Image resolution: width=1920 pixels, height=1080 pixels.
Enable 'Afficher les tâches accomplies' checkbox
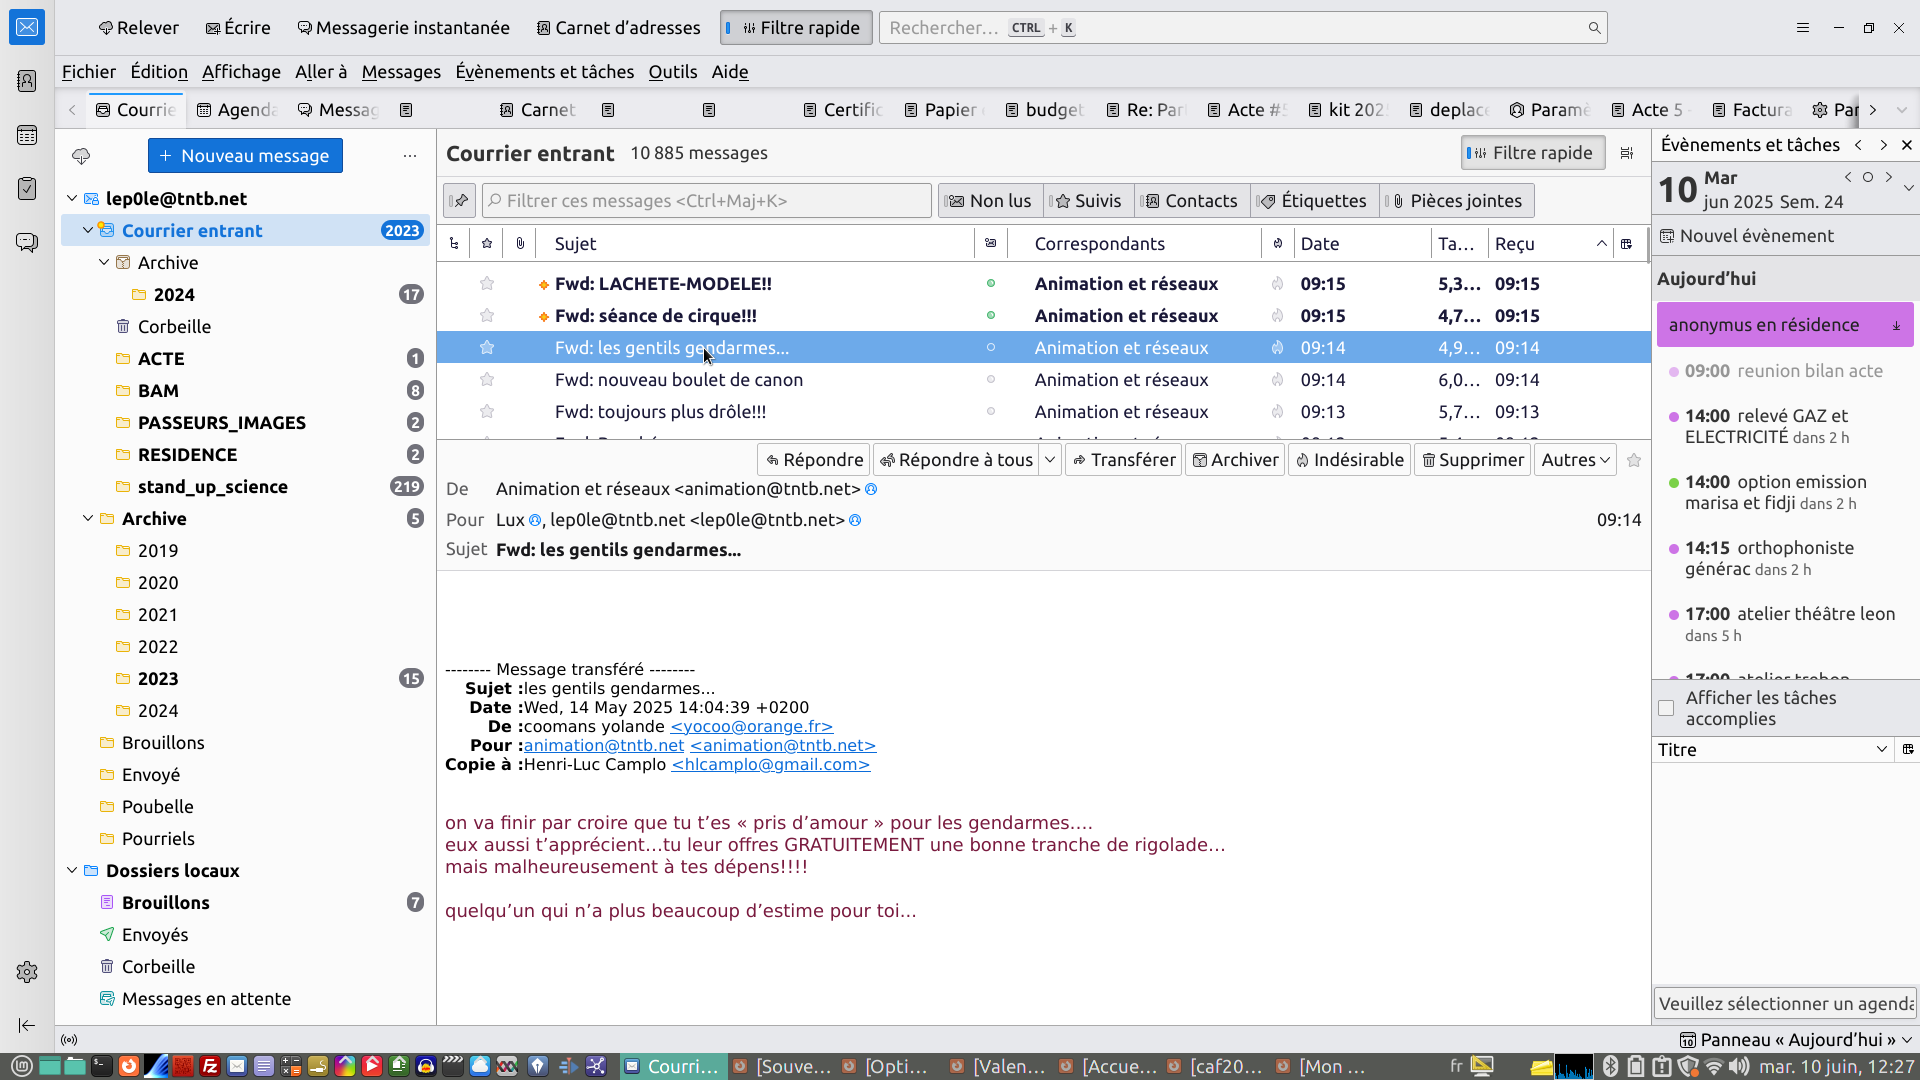click(1666, 708)
